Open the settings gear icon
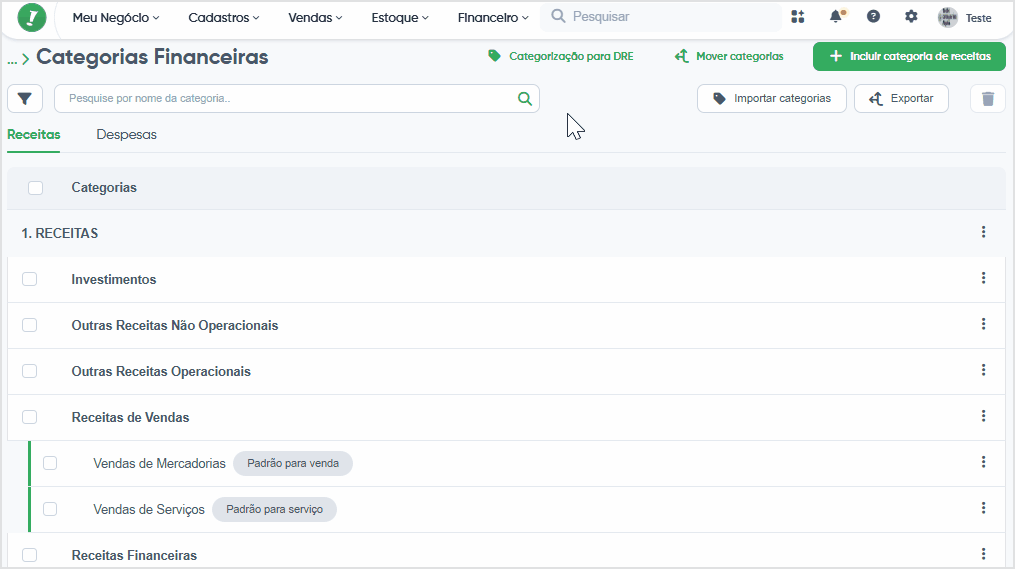The image size is (1015, 569). [x=911, y=17]
